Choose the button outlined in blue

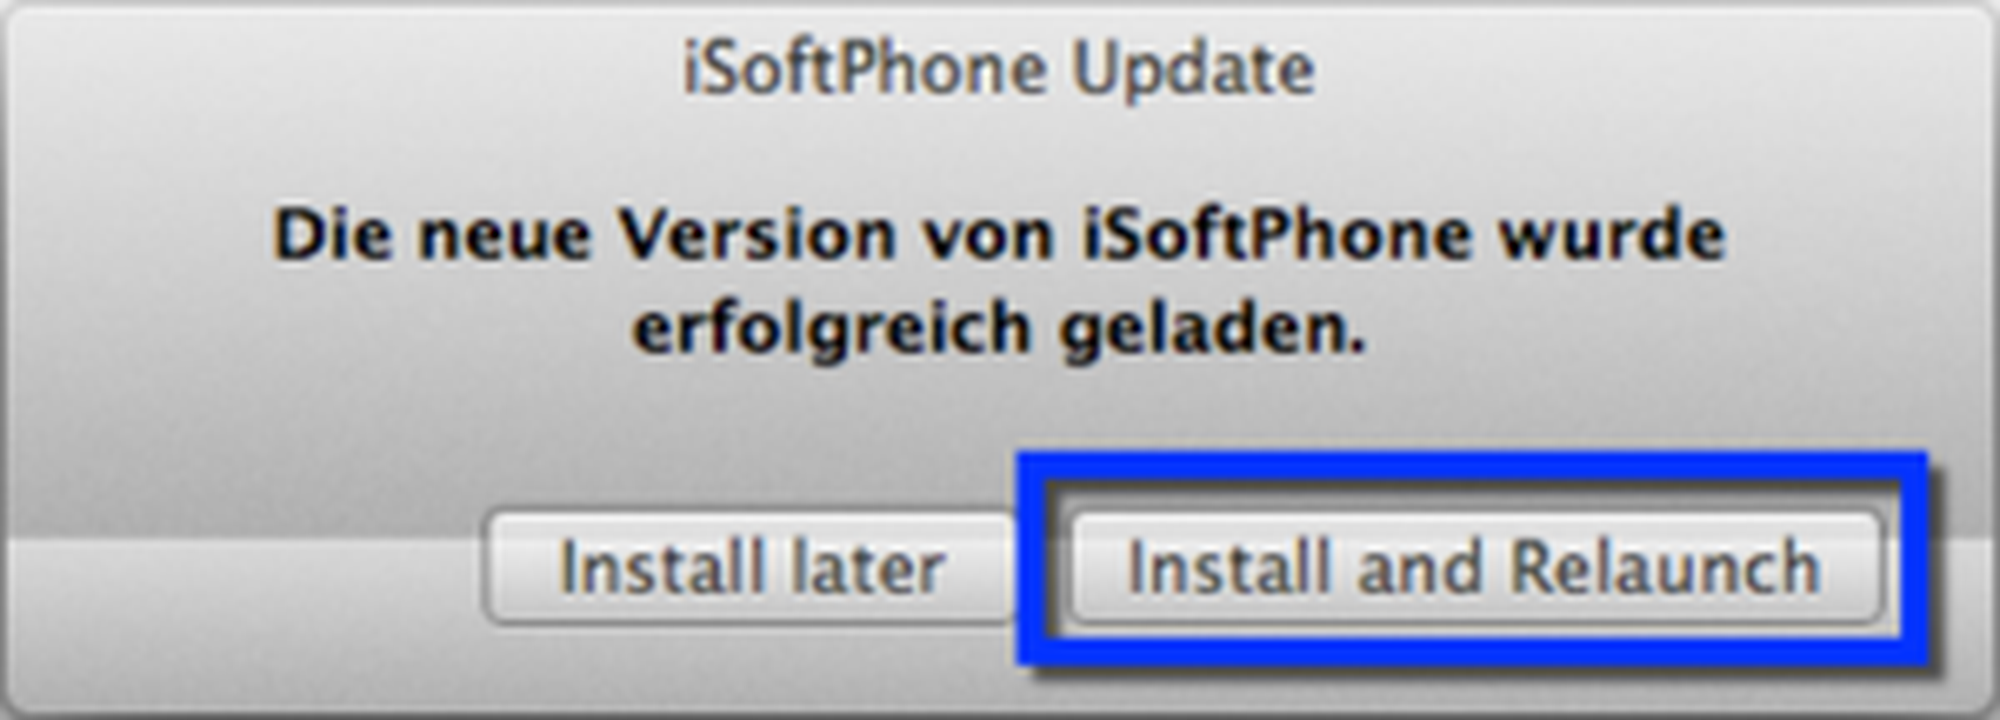[x=1476, y=568]
